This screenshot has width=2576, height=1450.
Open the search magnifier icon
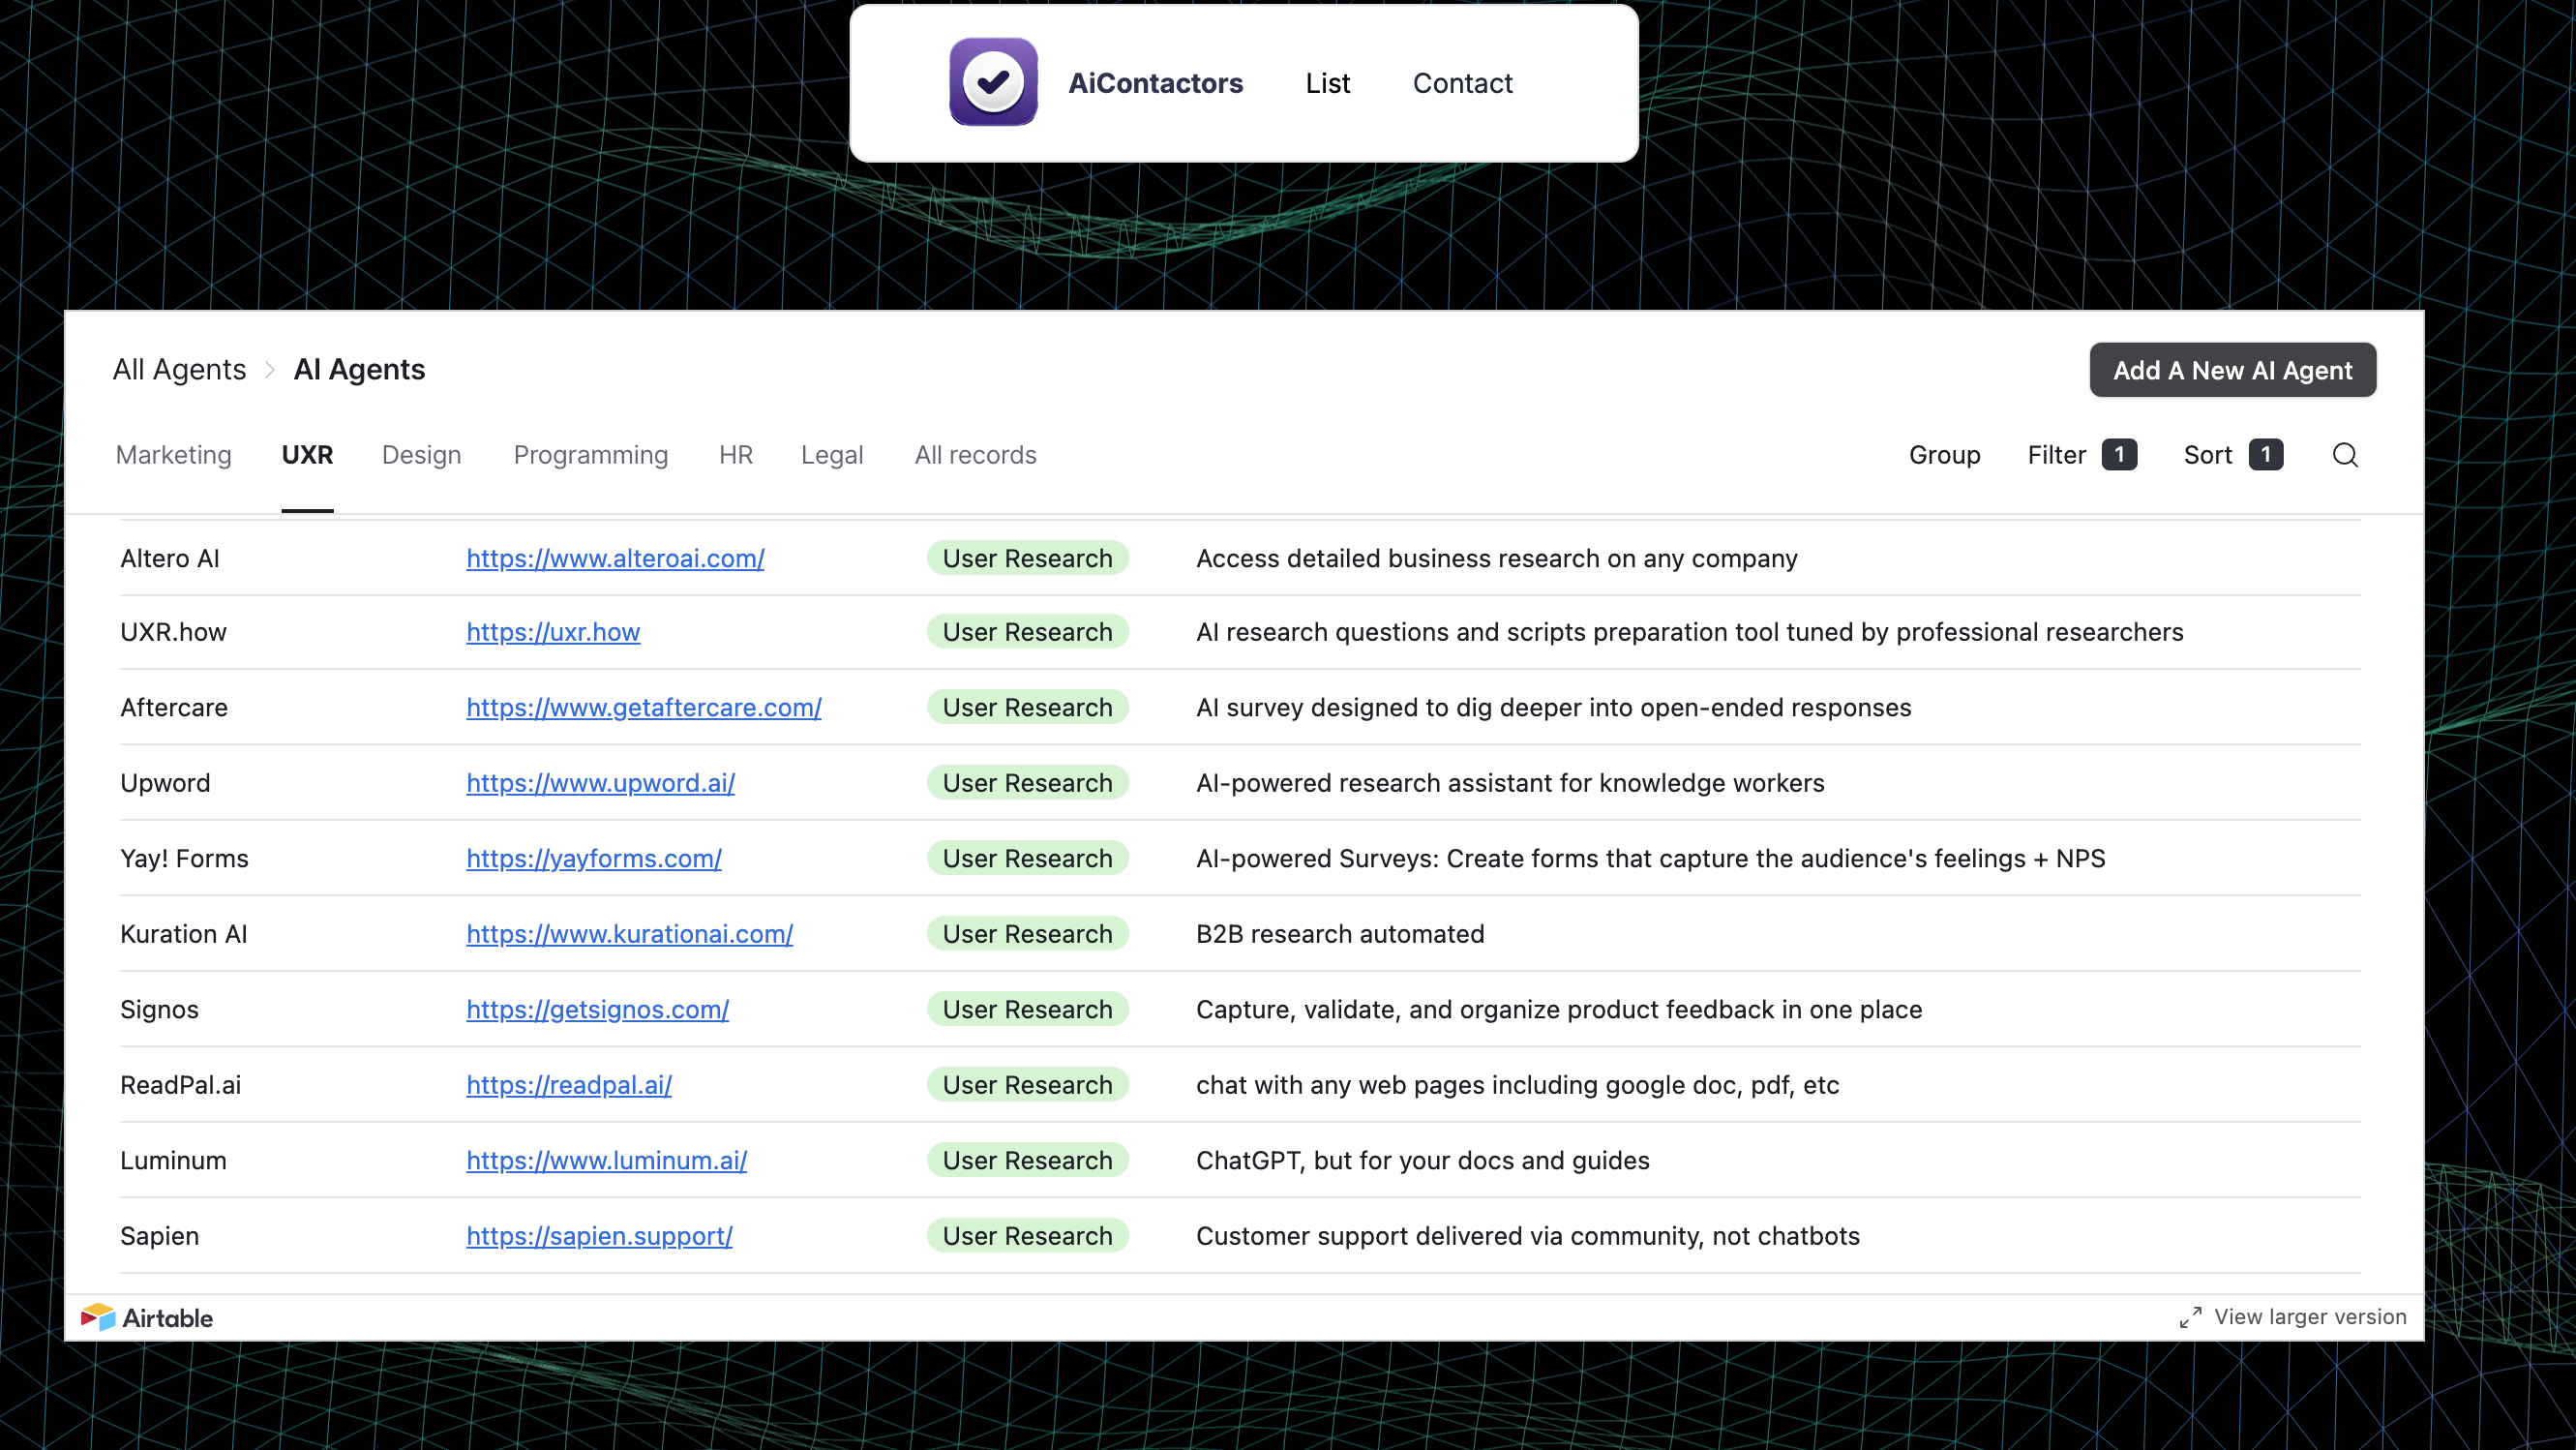pyautogui.click(x=2345, y=455)
